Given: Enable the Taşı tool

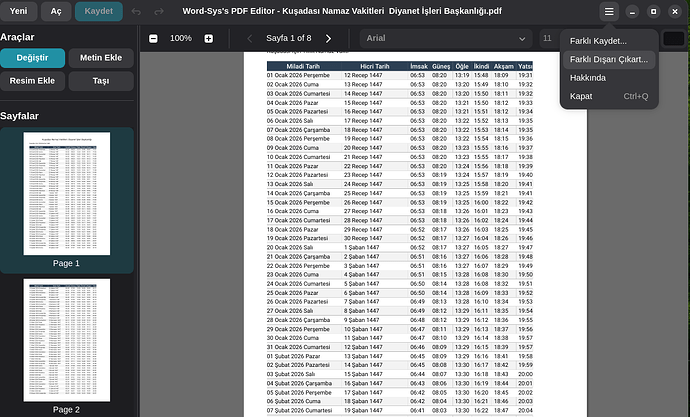Looking at the screenshot, I should pyautogui.click(x=100, y=82).
